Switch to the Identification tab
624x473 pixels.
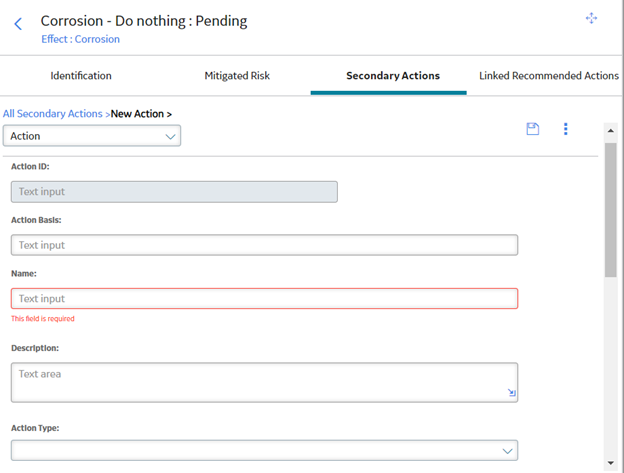(x=81, y=76)
